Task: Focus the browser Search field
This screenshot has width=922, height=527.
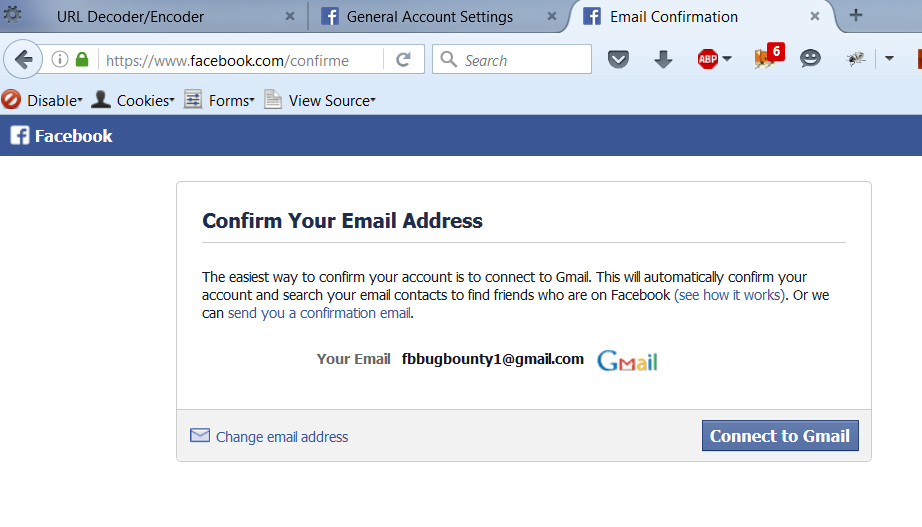Action: tap(522, 60)
